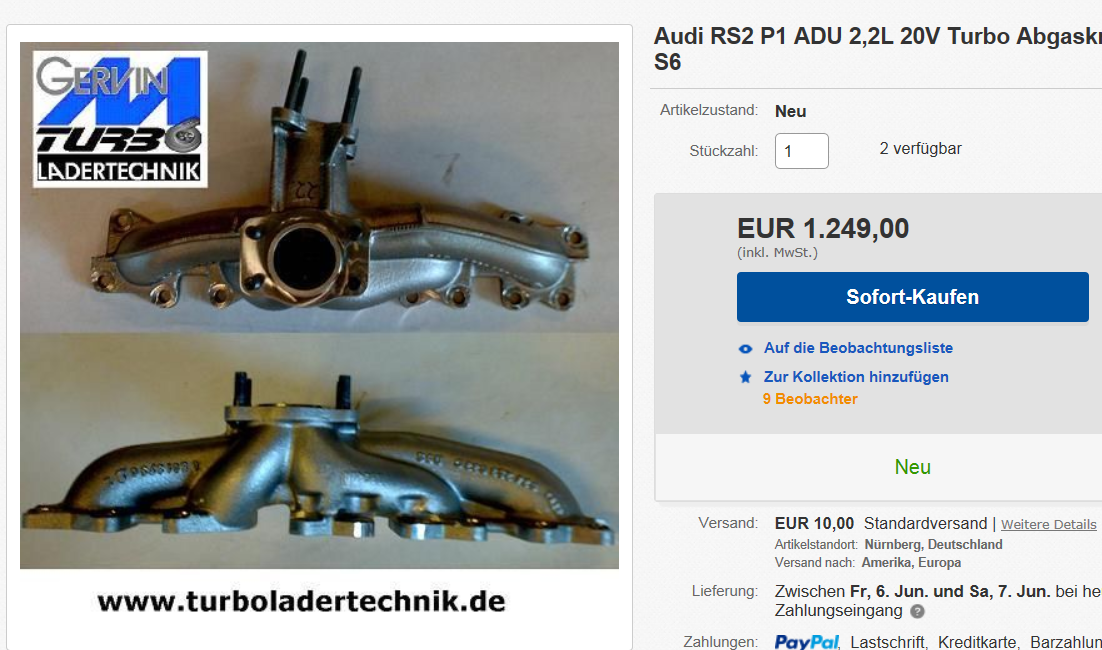1102x650 pixels.
Task: Click the Audi RS2 listing title
Action: (x=877, y=48)
